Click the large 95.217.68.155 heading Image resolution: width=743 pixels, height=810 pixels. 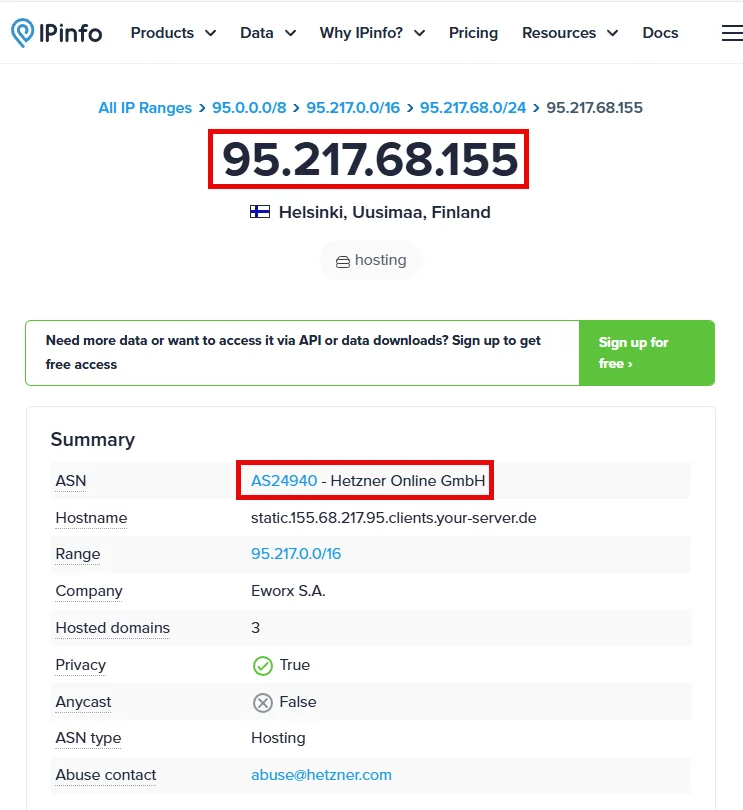coord(369,159)
